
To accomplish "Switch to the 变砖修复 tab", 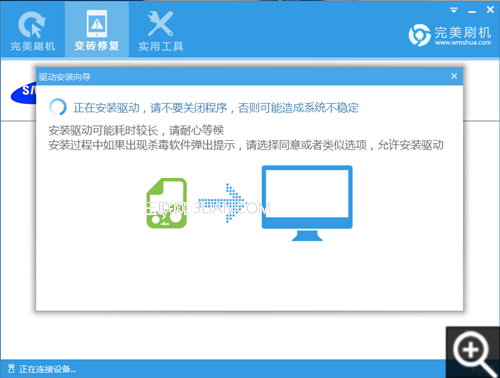I will [97, 30].
